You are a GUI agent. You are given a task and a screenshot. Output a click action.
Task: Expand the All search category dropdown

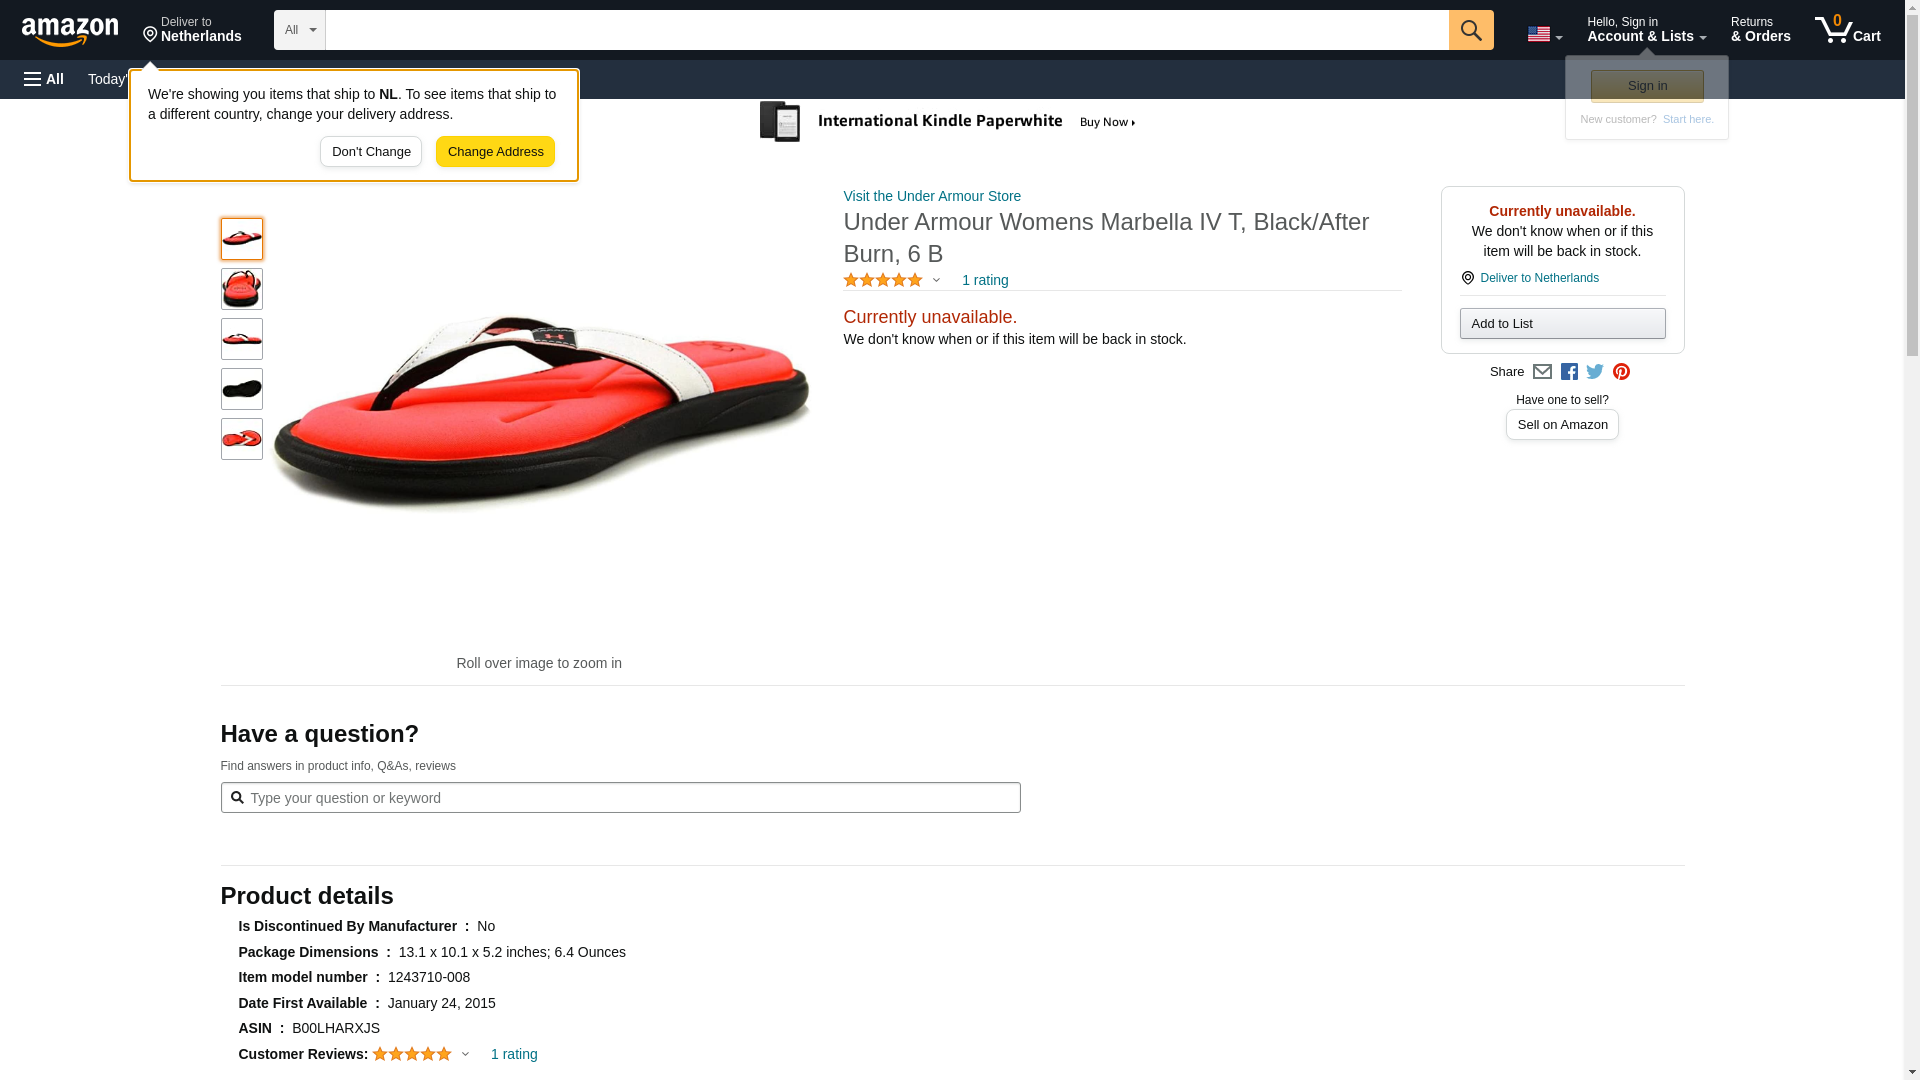click(299, 30)
